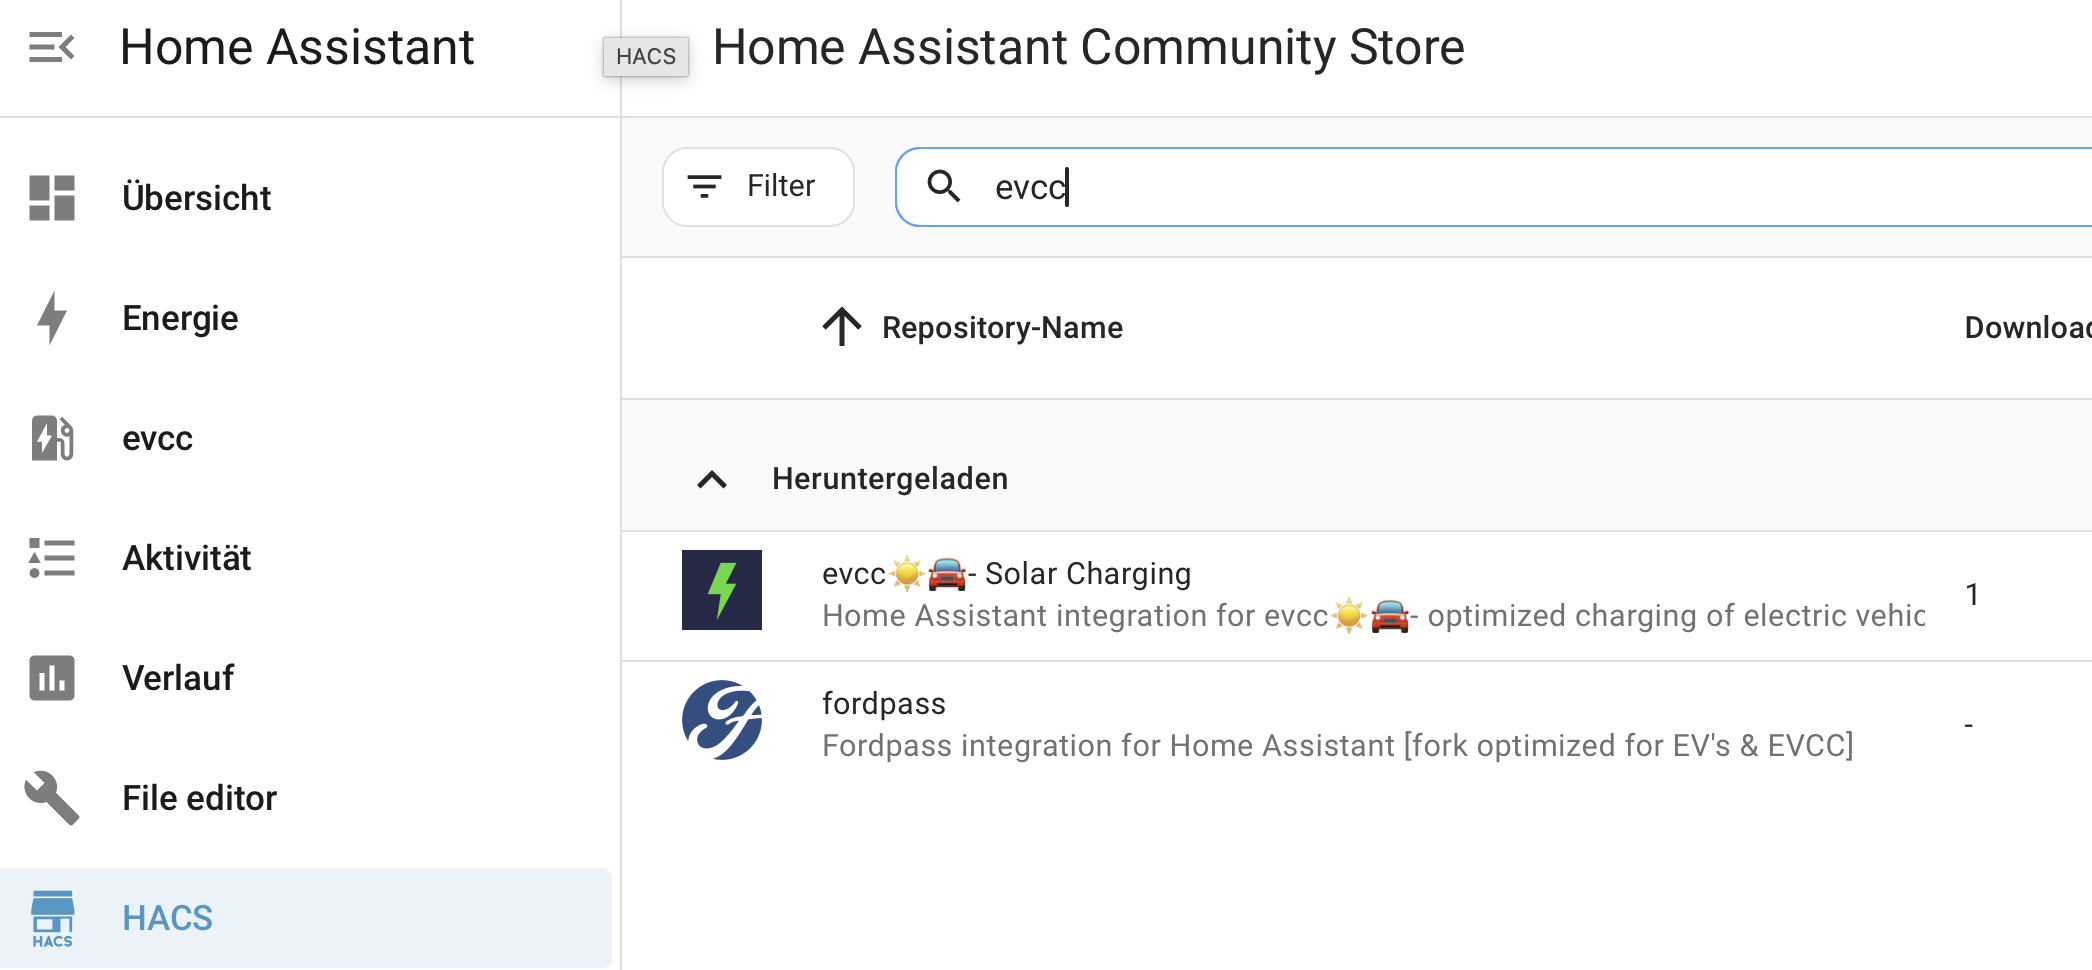Click the HACS store icon in sidebar
Image resolution: width=2092 pixels, height=970 pixels.
[x=52, y=918]
